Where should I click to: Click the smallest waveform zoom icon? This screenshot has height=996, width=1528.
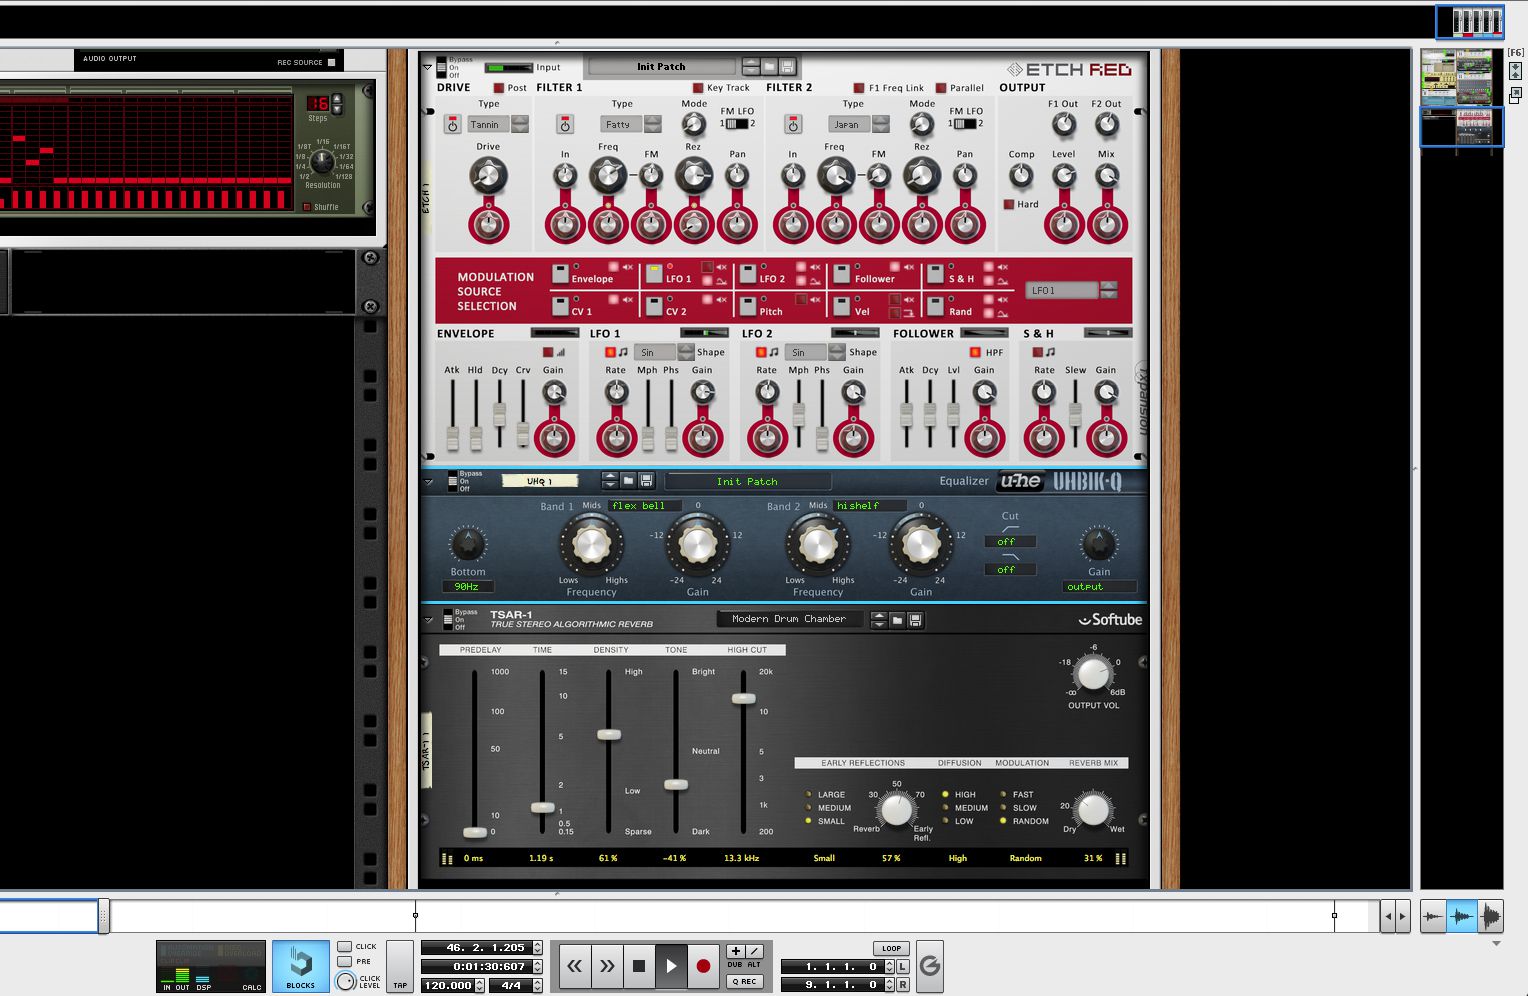click(1433, 916)
